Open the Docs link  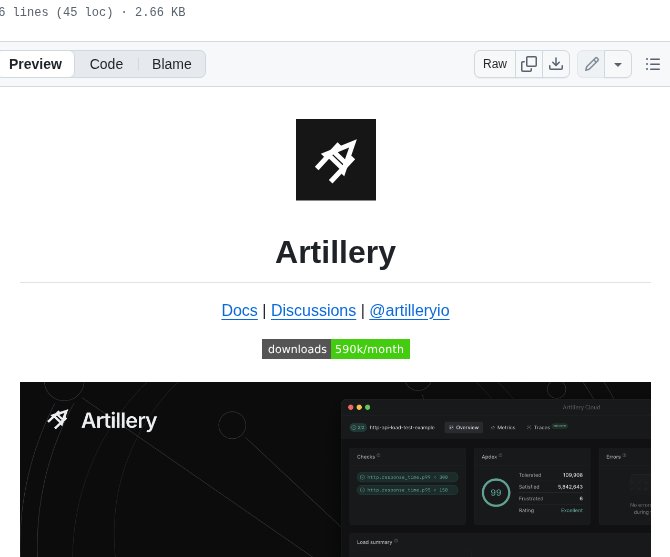coord(239,310)
